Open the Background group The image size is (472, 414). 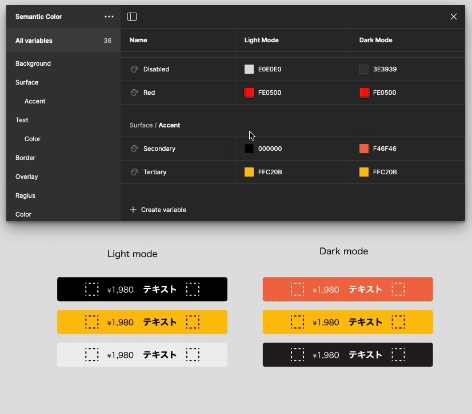pyautogui.click(x=33, y=64)
